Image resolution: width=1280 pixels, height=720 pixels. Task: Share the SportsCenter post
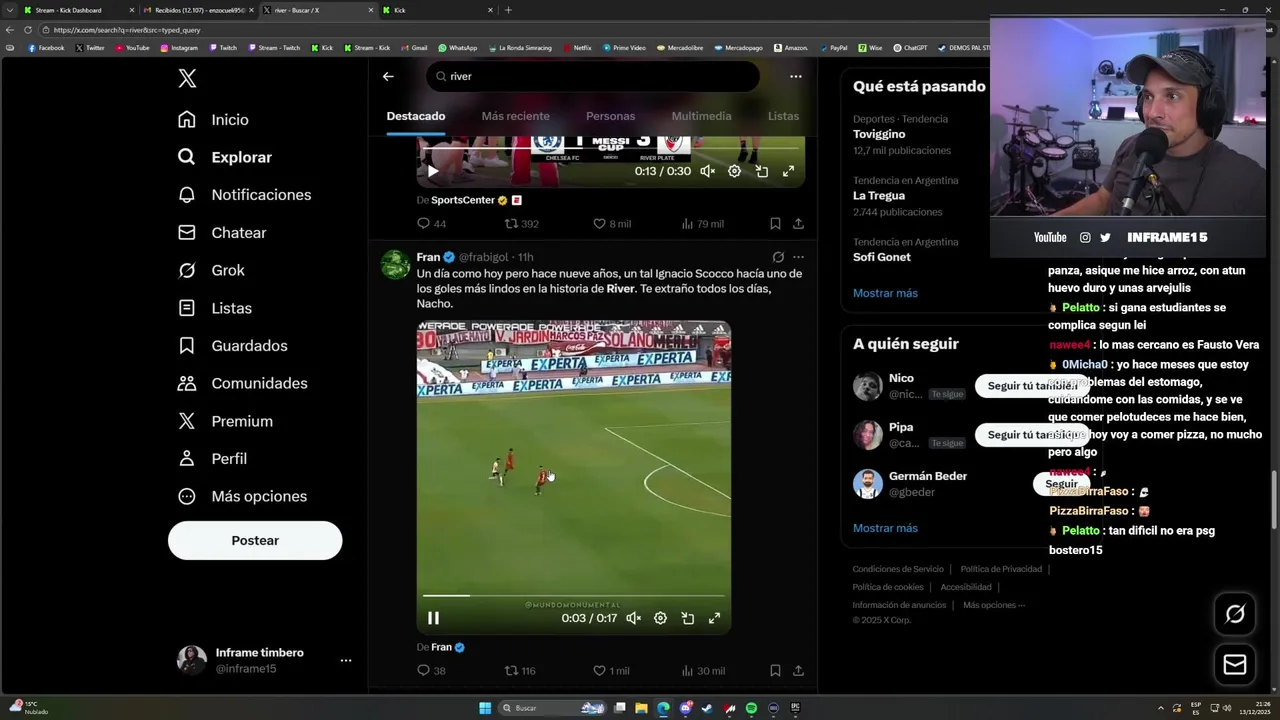click(798, 224)
